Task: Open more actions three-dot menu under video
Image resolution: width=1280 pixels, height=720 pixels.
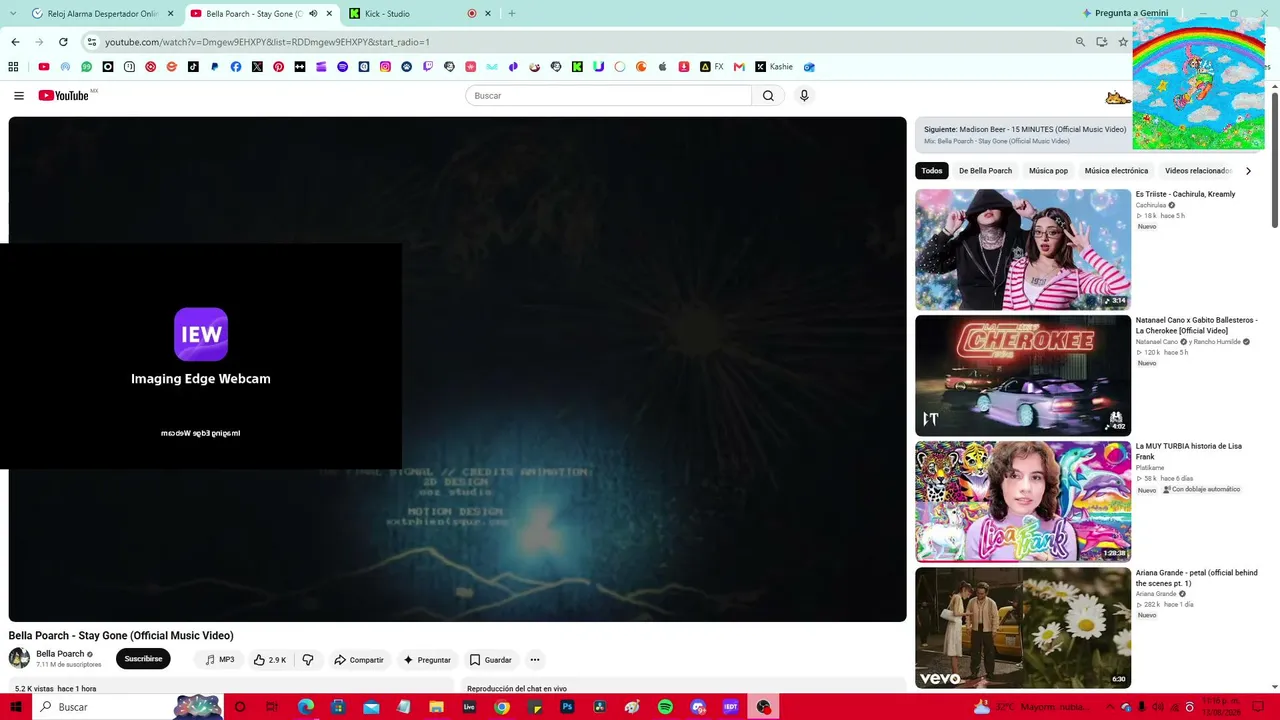Action: (x=535, y=660)
